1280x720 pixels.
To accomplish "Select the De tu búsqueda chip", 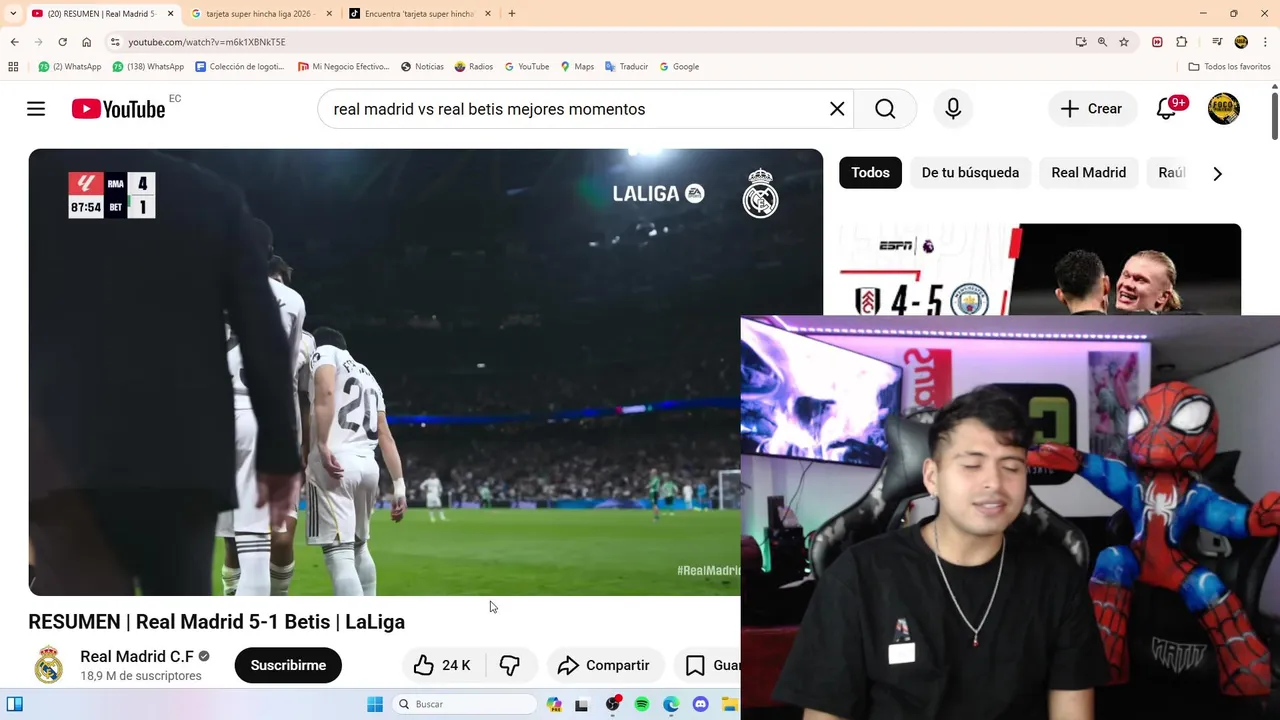I will pyautogui.click(x=970, y=173).
